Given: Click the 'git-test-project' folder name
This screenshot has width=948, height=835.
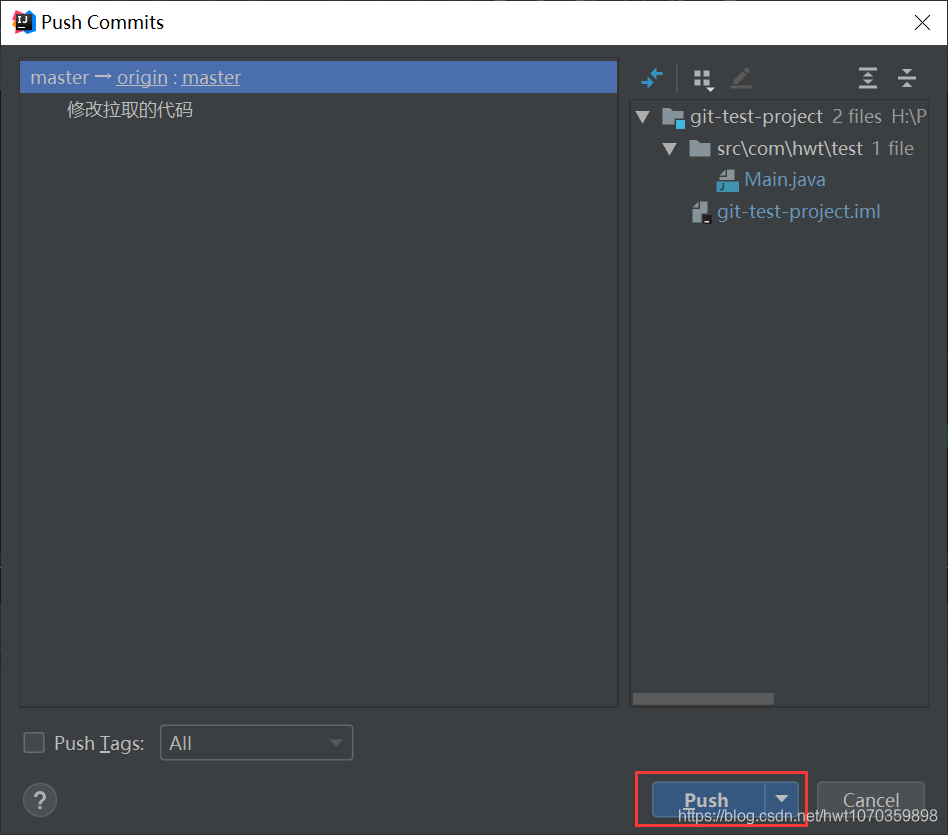Looking at the screenshot, I should click(756, 117).
